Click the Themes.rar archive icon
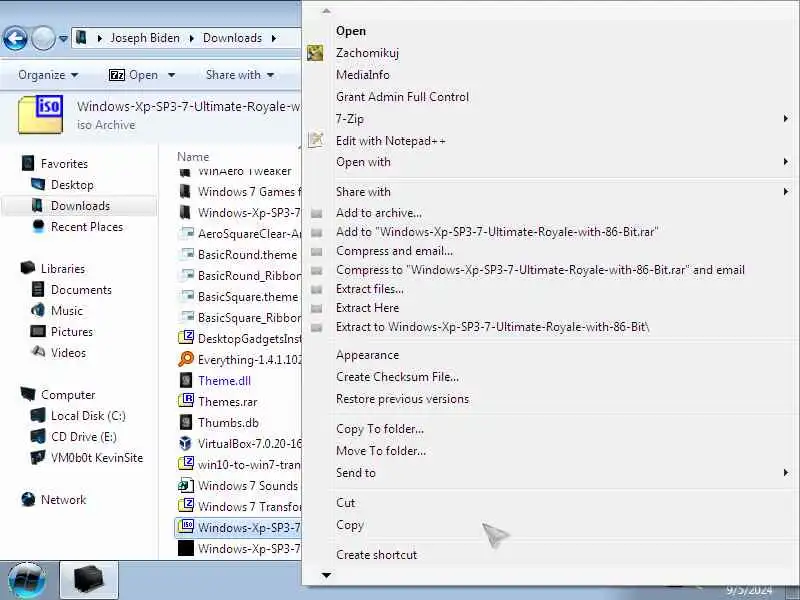This screenshot has width=800, height=600. pyautogui.click(x=186, y=401)
